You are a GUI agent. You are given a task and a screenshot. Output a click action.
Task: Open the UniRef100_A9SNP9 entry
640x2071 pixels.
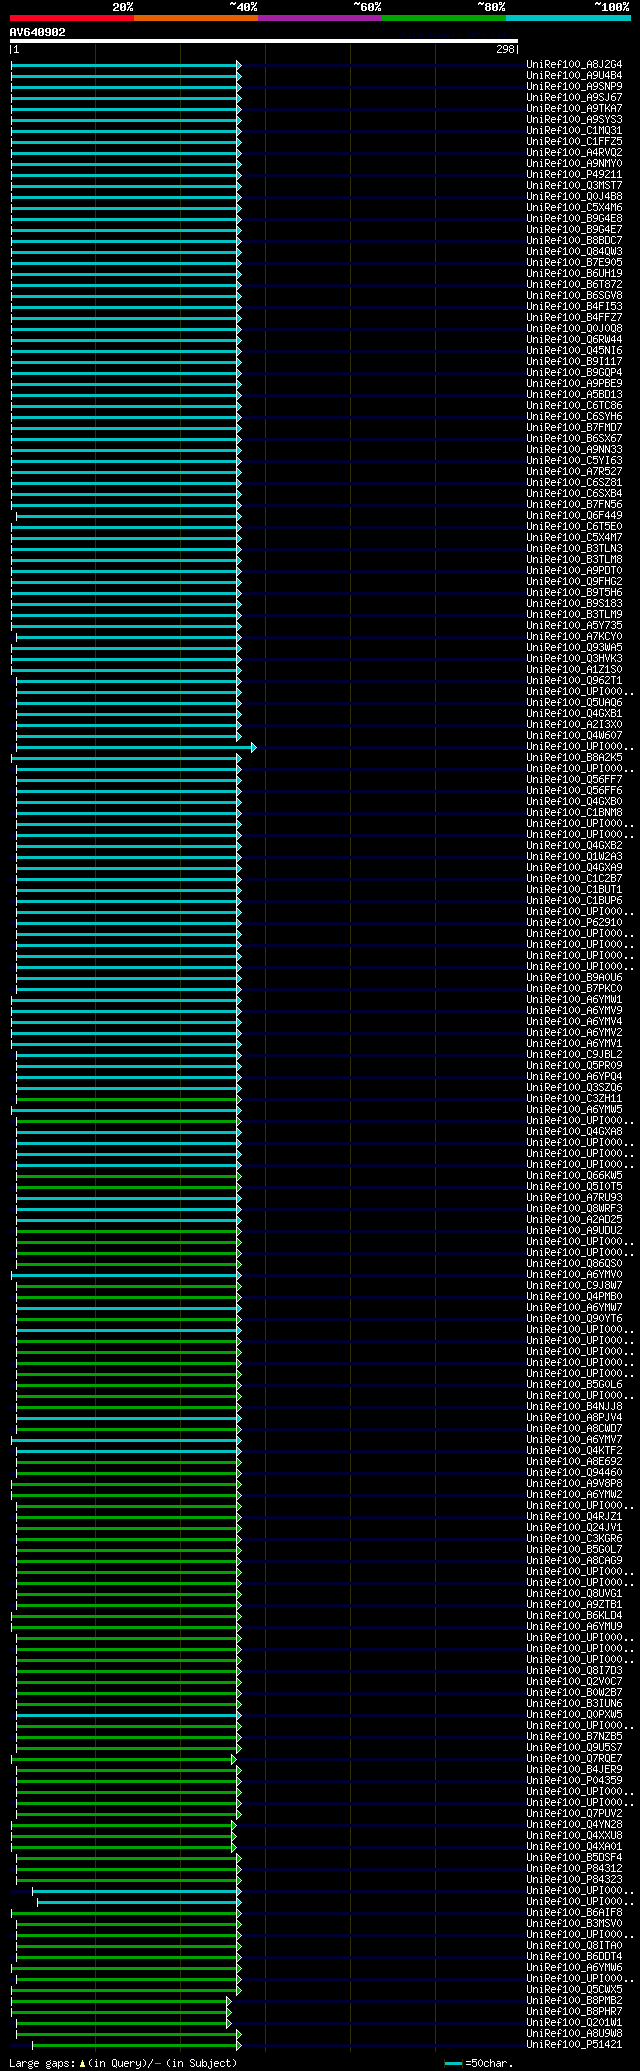click(x=574, y=87)
